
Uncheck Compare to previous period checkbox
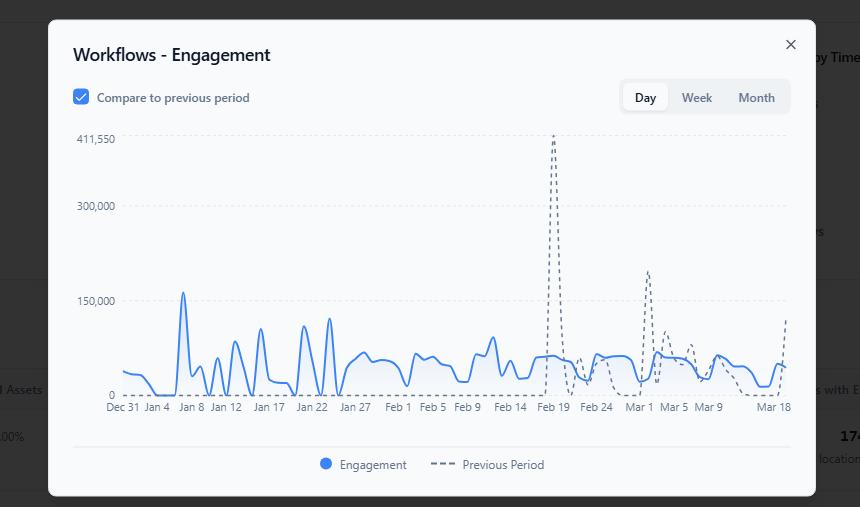81,97
